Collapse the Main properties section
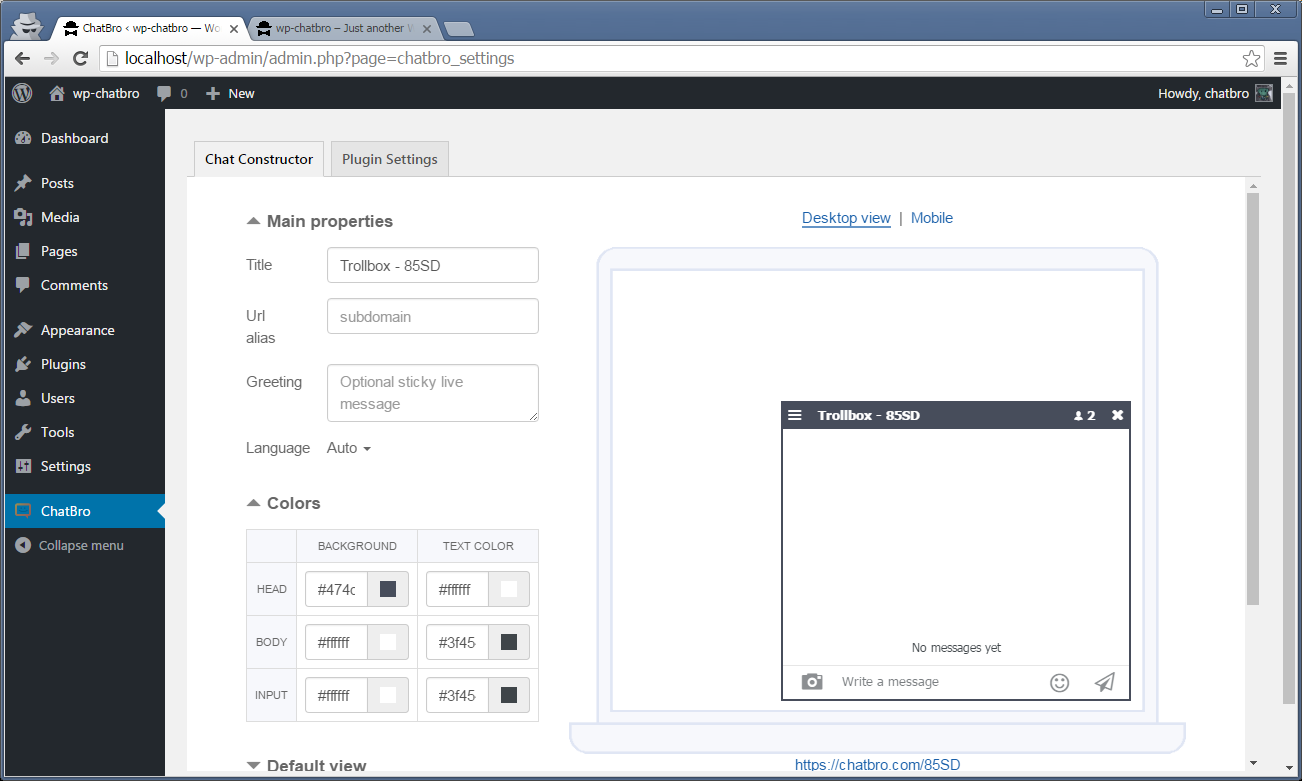The image size is (1302, 781). 320,221
